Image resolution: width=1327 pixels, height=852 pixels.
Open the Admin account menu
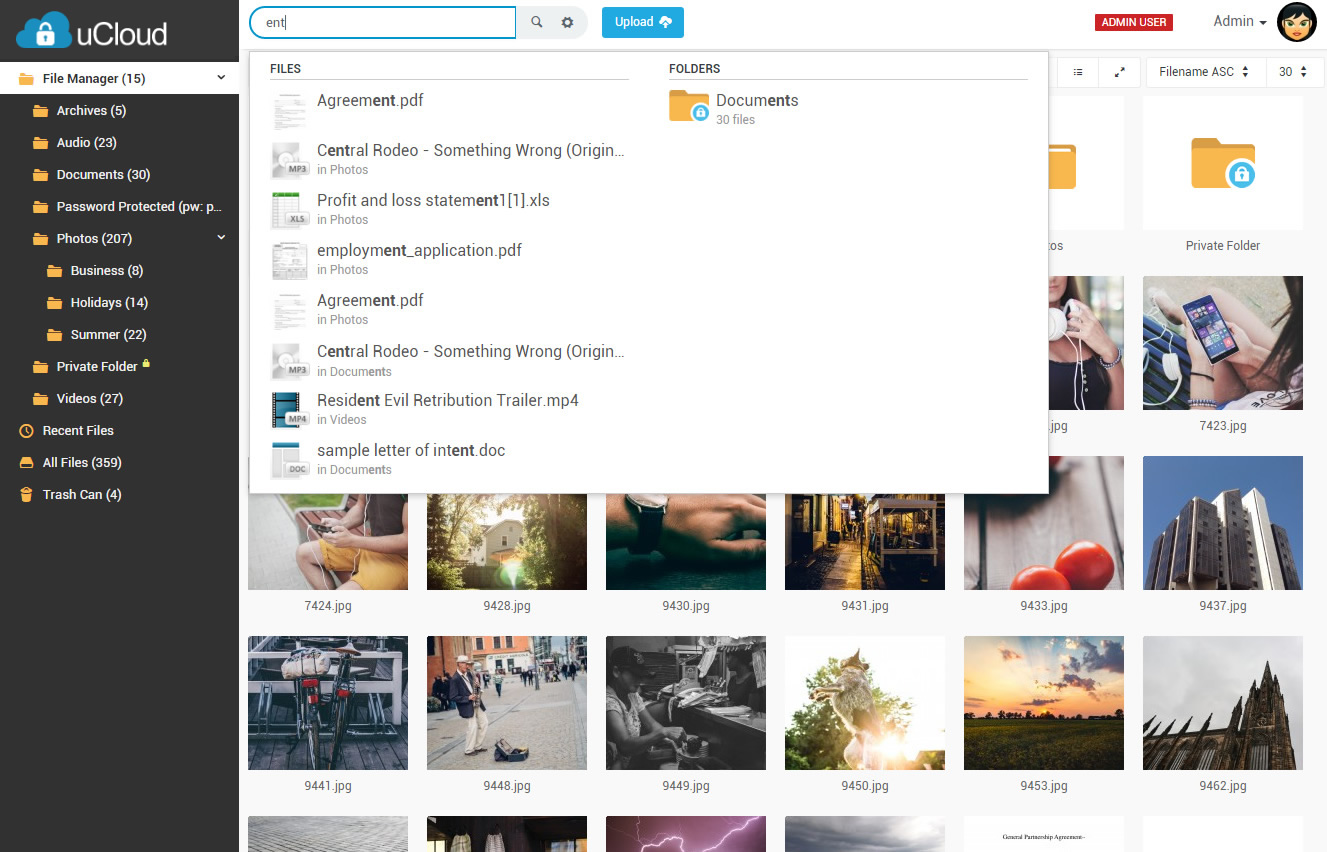coord(1238,21)
